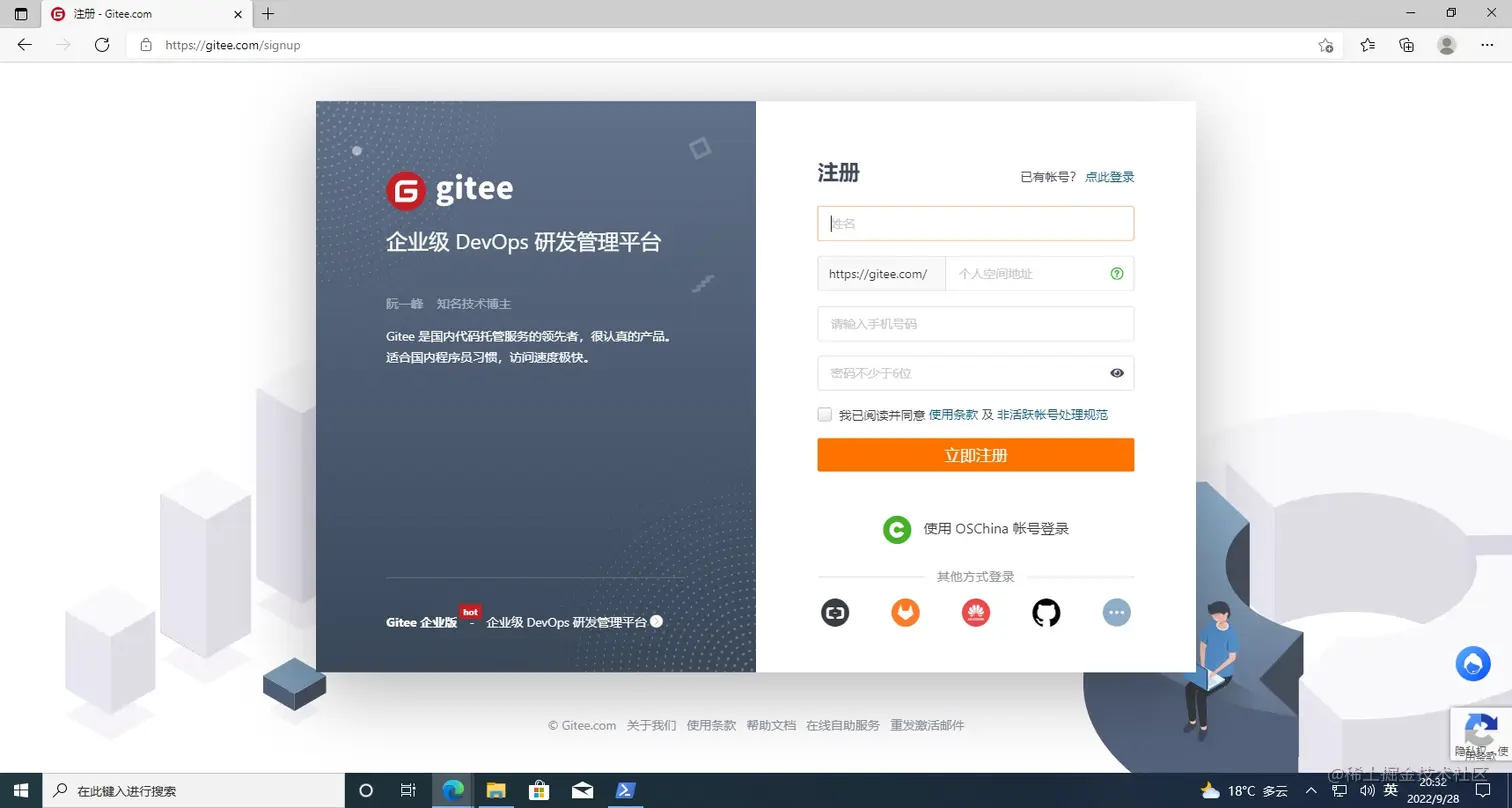Click the phone number input field
The image size is (1512, 808).
click(976, 324)
